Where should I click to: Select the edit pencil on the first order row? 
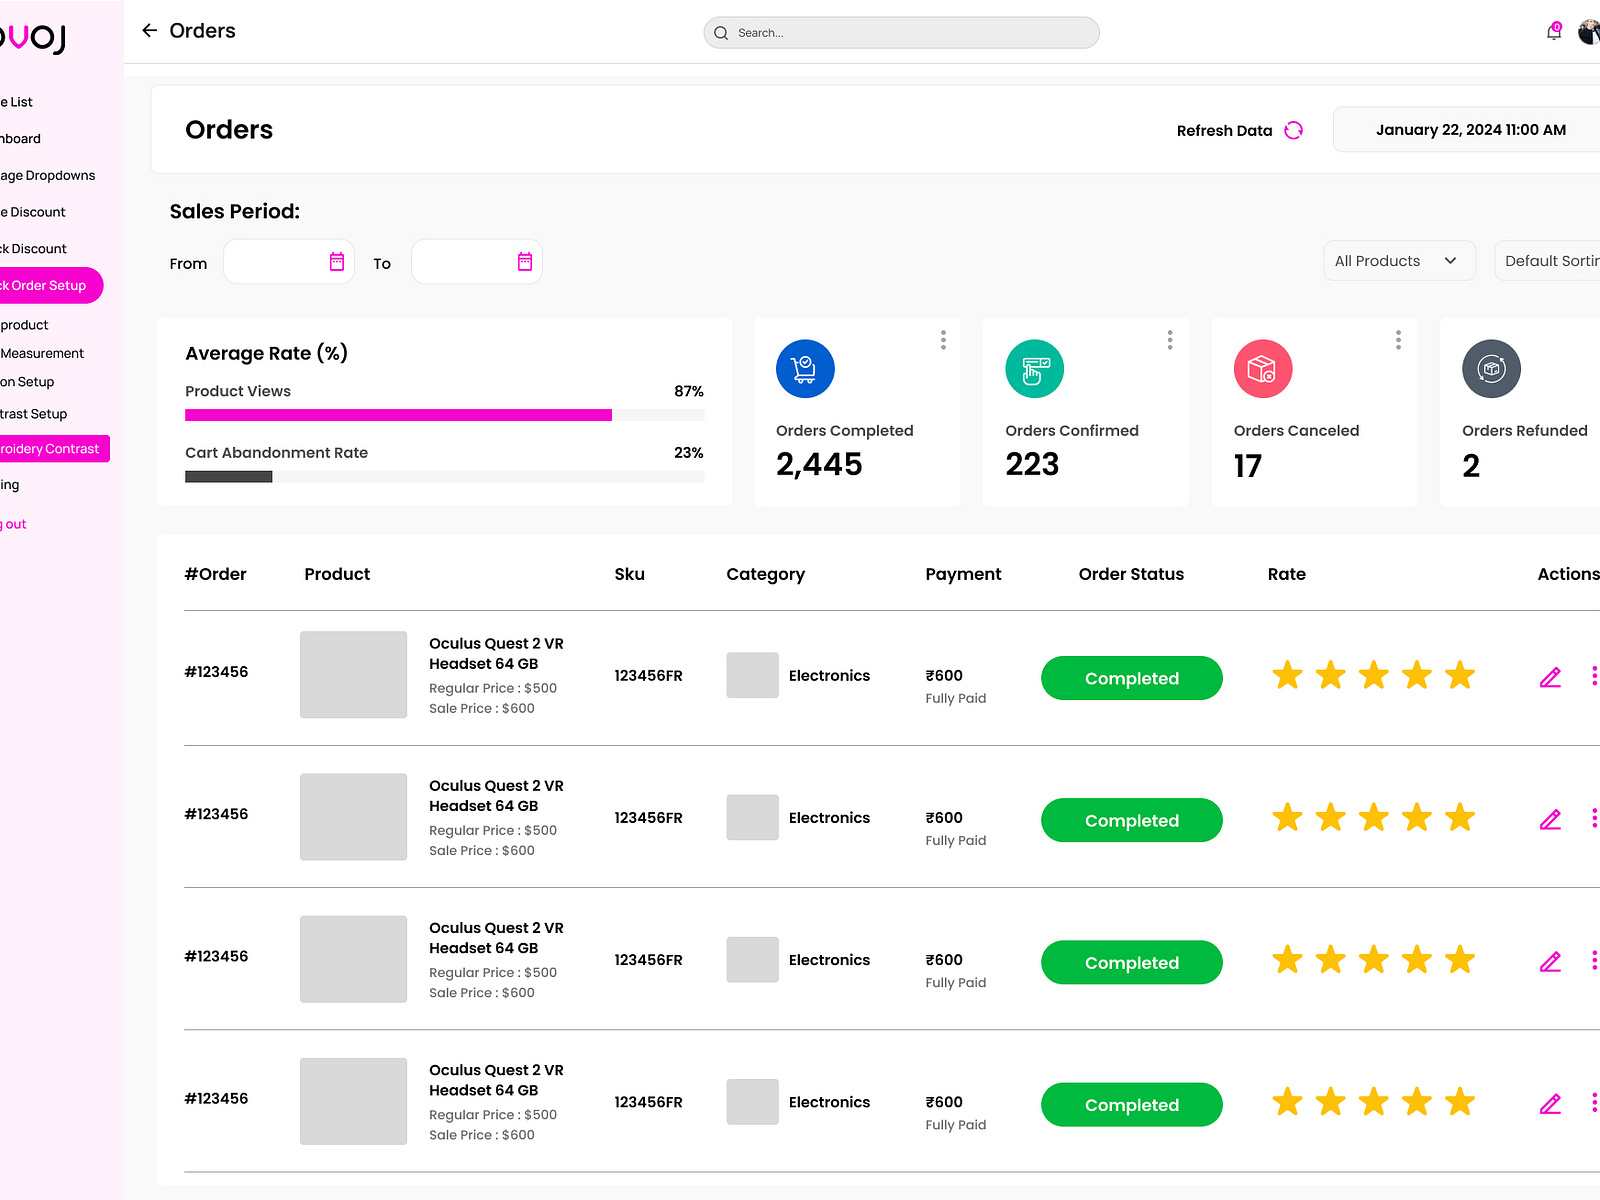(x=1551, y=677)
